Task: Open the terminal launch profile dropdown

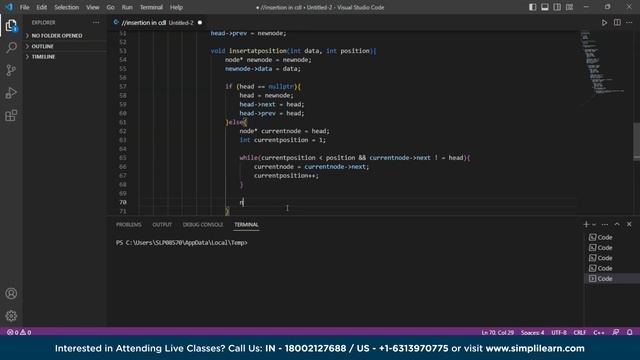Action: click(x=594, y=224)
